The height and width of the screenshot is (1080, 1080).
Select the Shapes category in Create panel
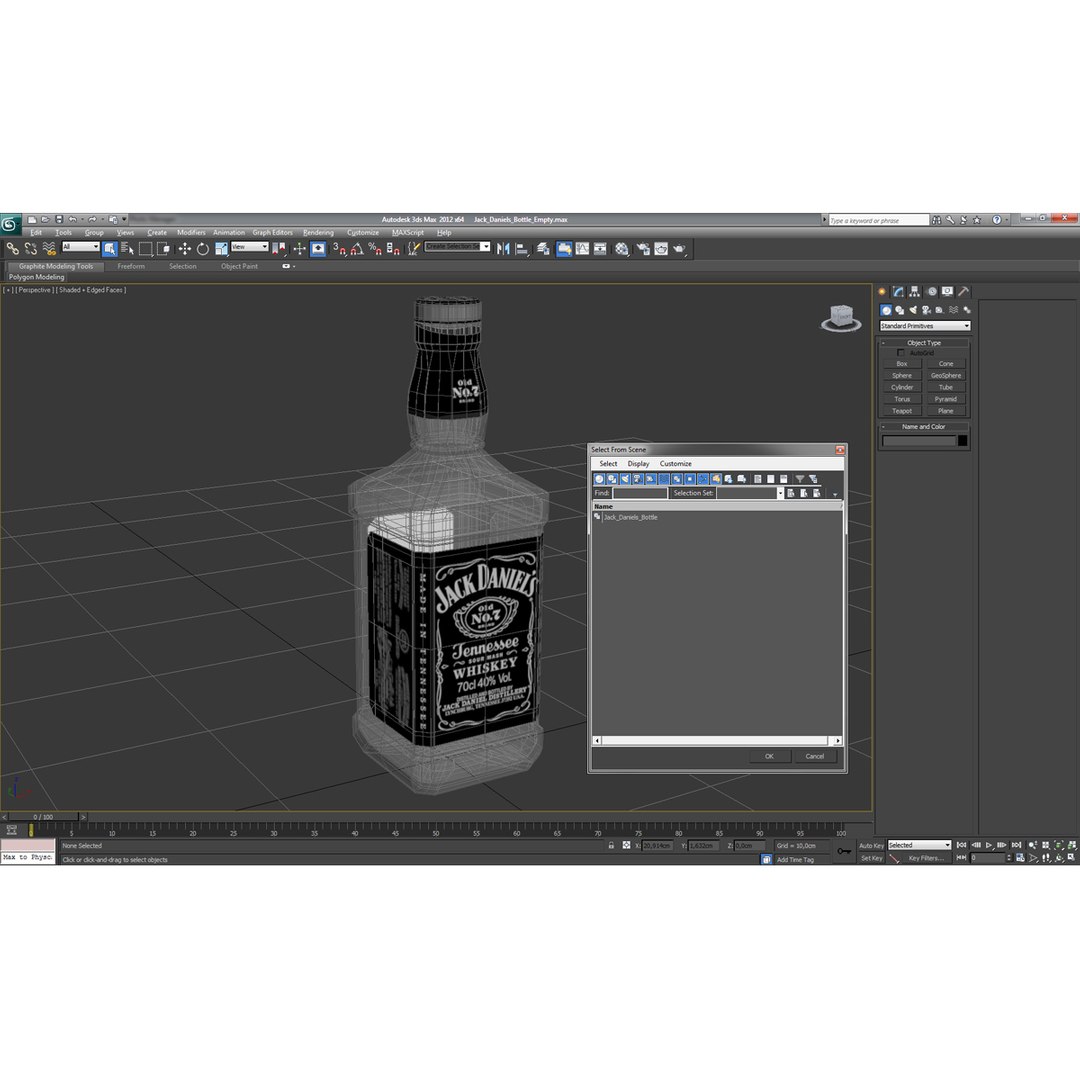900,310
